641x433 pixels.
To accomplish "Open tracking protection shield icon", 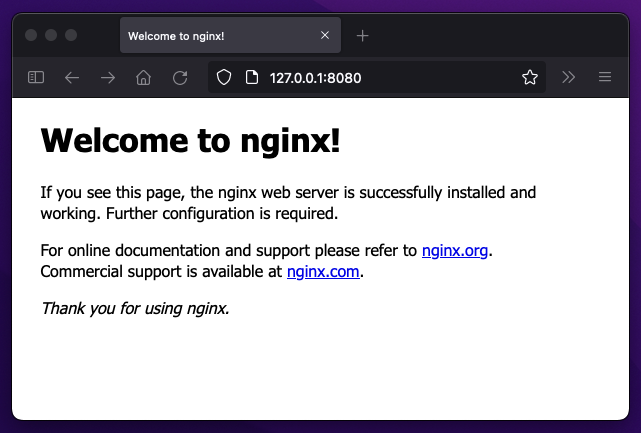I will (224, 77).
